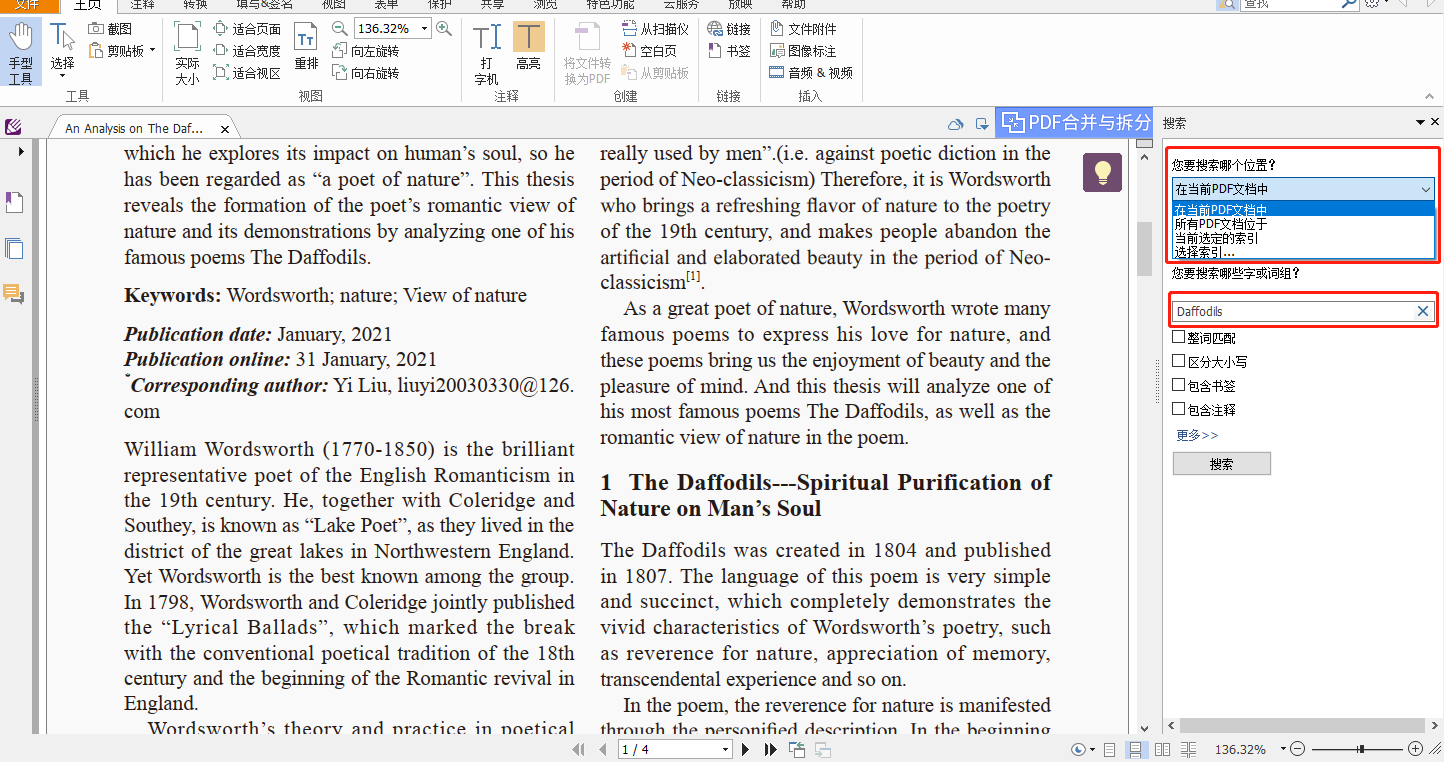Go to next page using arrow
This screenshot has width=1444, height=762.
[x=745, y=749]
